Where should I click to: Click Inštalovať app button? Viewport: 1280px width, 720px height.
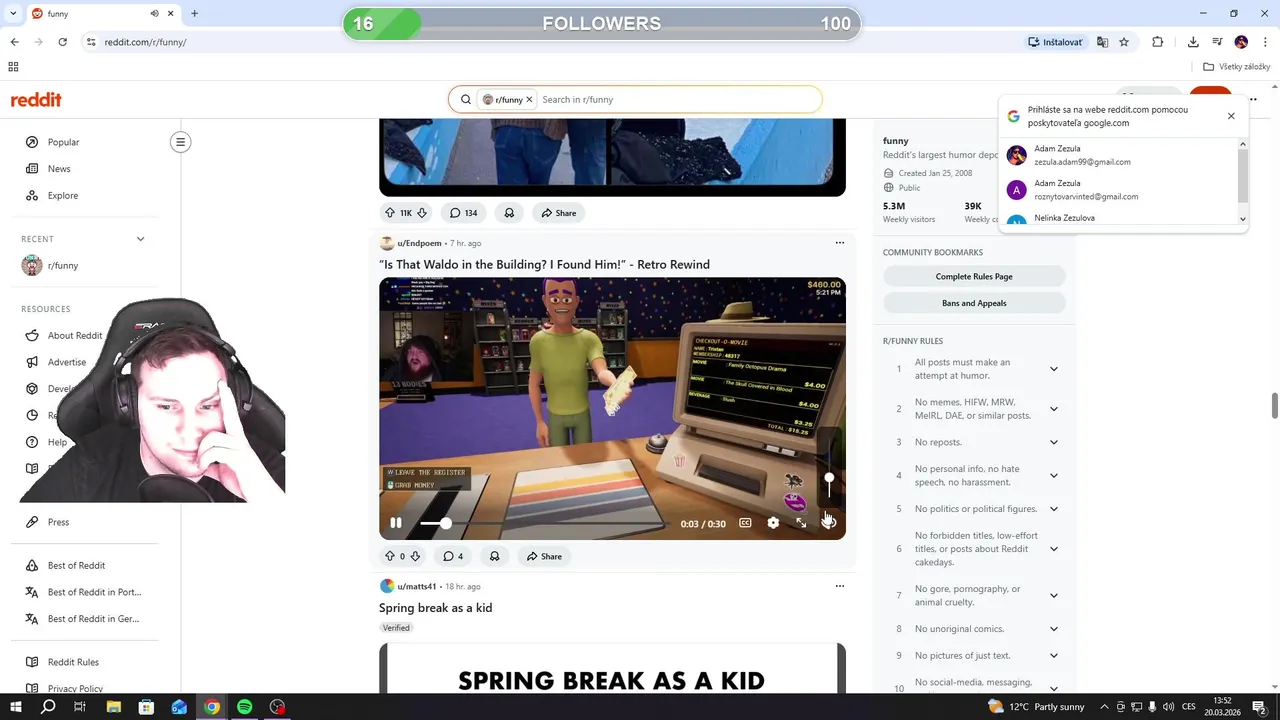[1056, 42]
